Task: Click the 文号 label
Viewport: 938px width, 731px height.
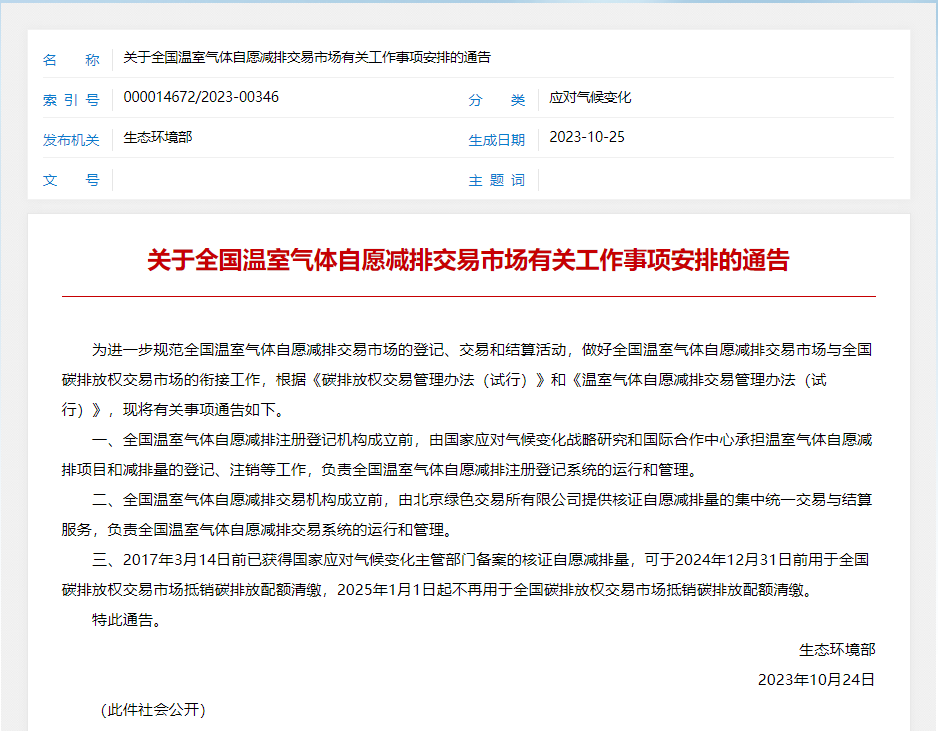Action: point(71,180)
